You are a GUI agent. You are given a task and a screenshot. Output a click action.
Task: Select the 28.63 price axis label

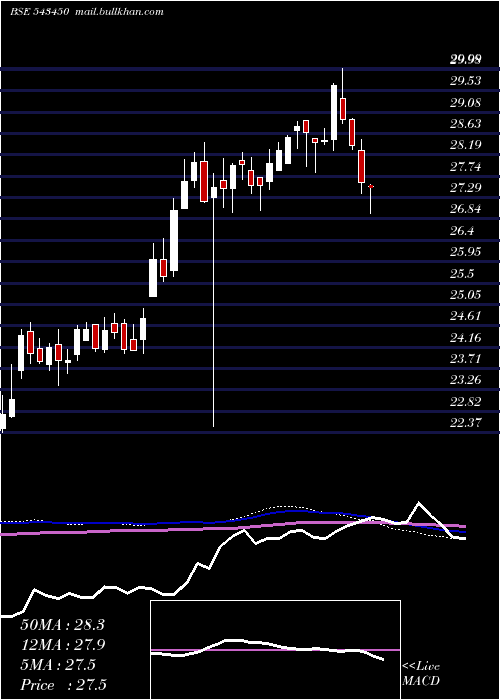click(x=466, y=124)
